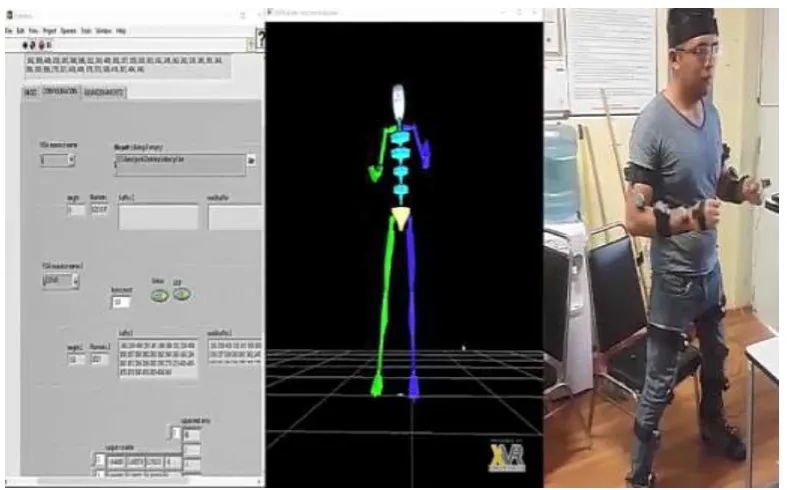The height and width of the screenshot is (490, 787).
Task: Show context help with the question mark icon
Action: 260,39
